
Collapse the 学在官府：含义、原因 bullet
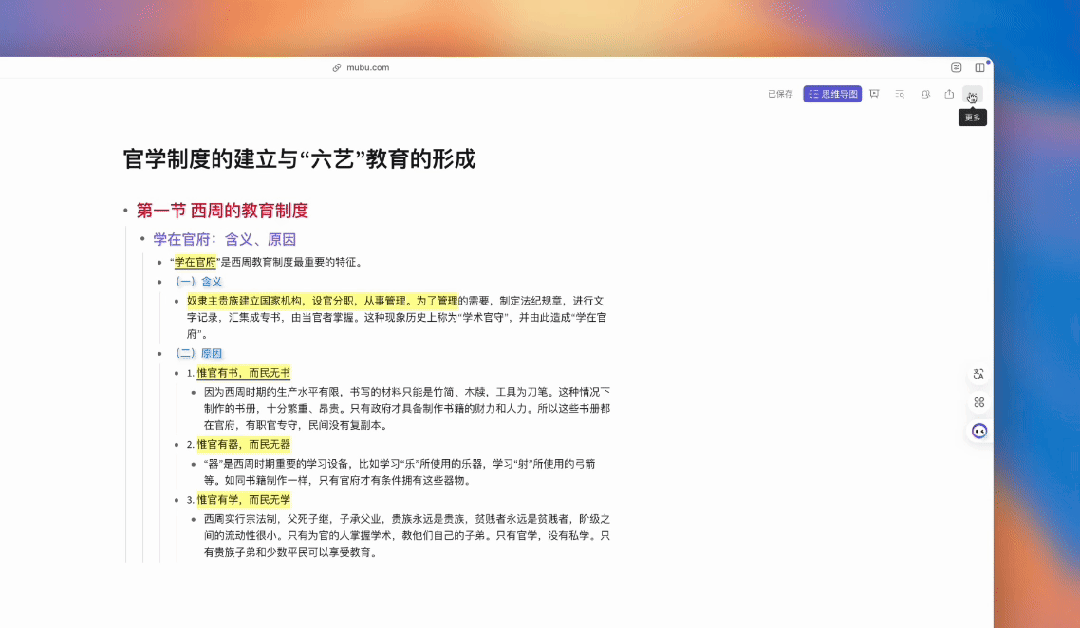tap(142, 239)
